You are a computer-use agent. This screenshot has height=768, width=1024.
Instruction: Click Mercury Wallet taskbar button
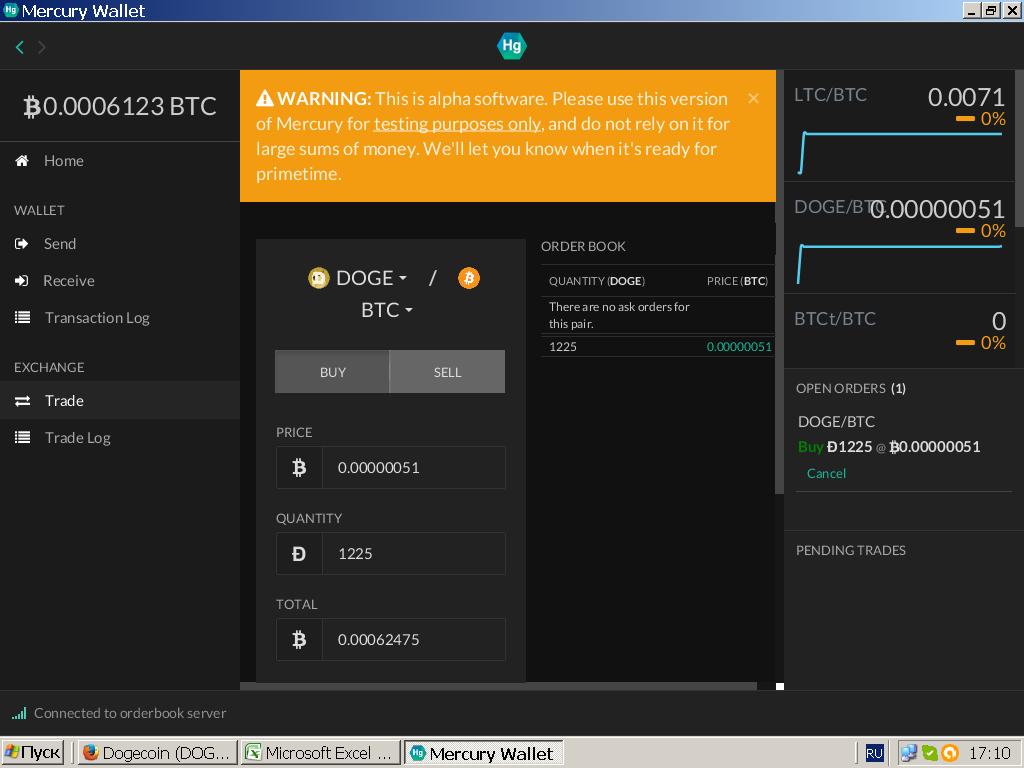click(484, 753)
